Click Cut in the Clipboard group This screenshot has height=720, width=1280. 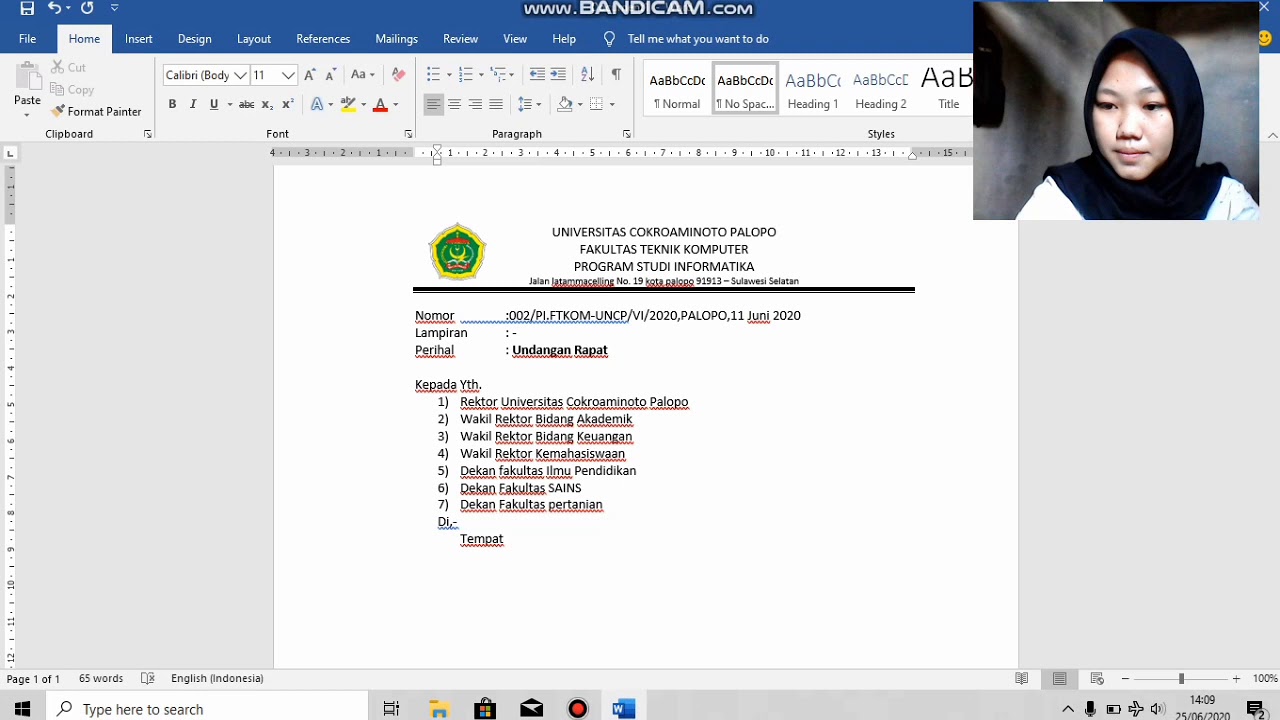[68, 67]
